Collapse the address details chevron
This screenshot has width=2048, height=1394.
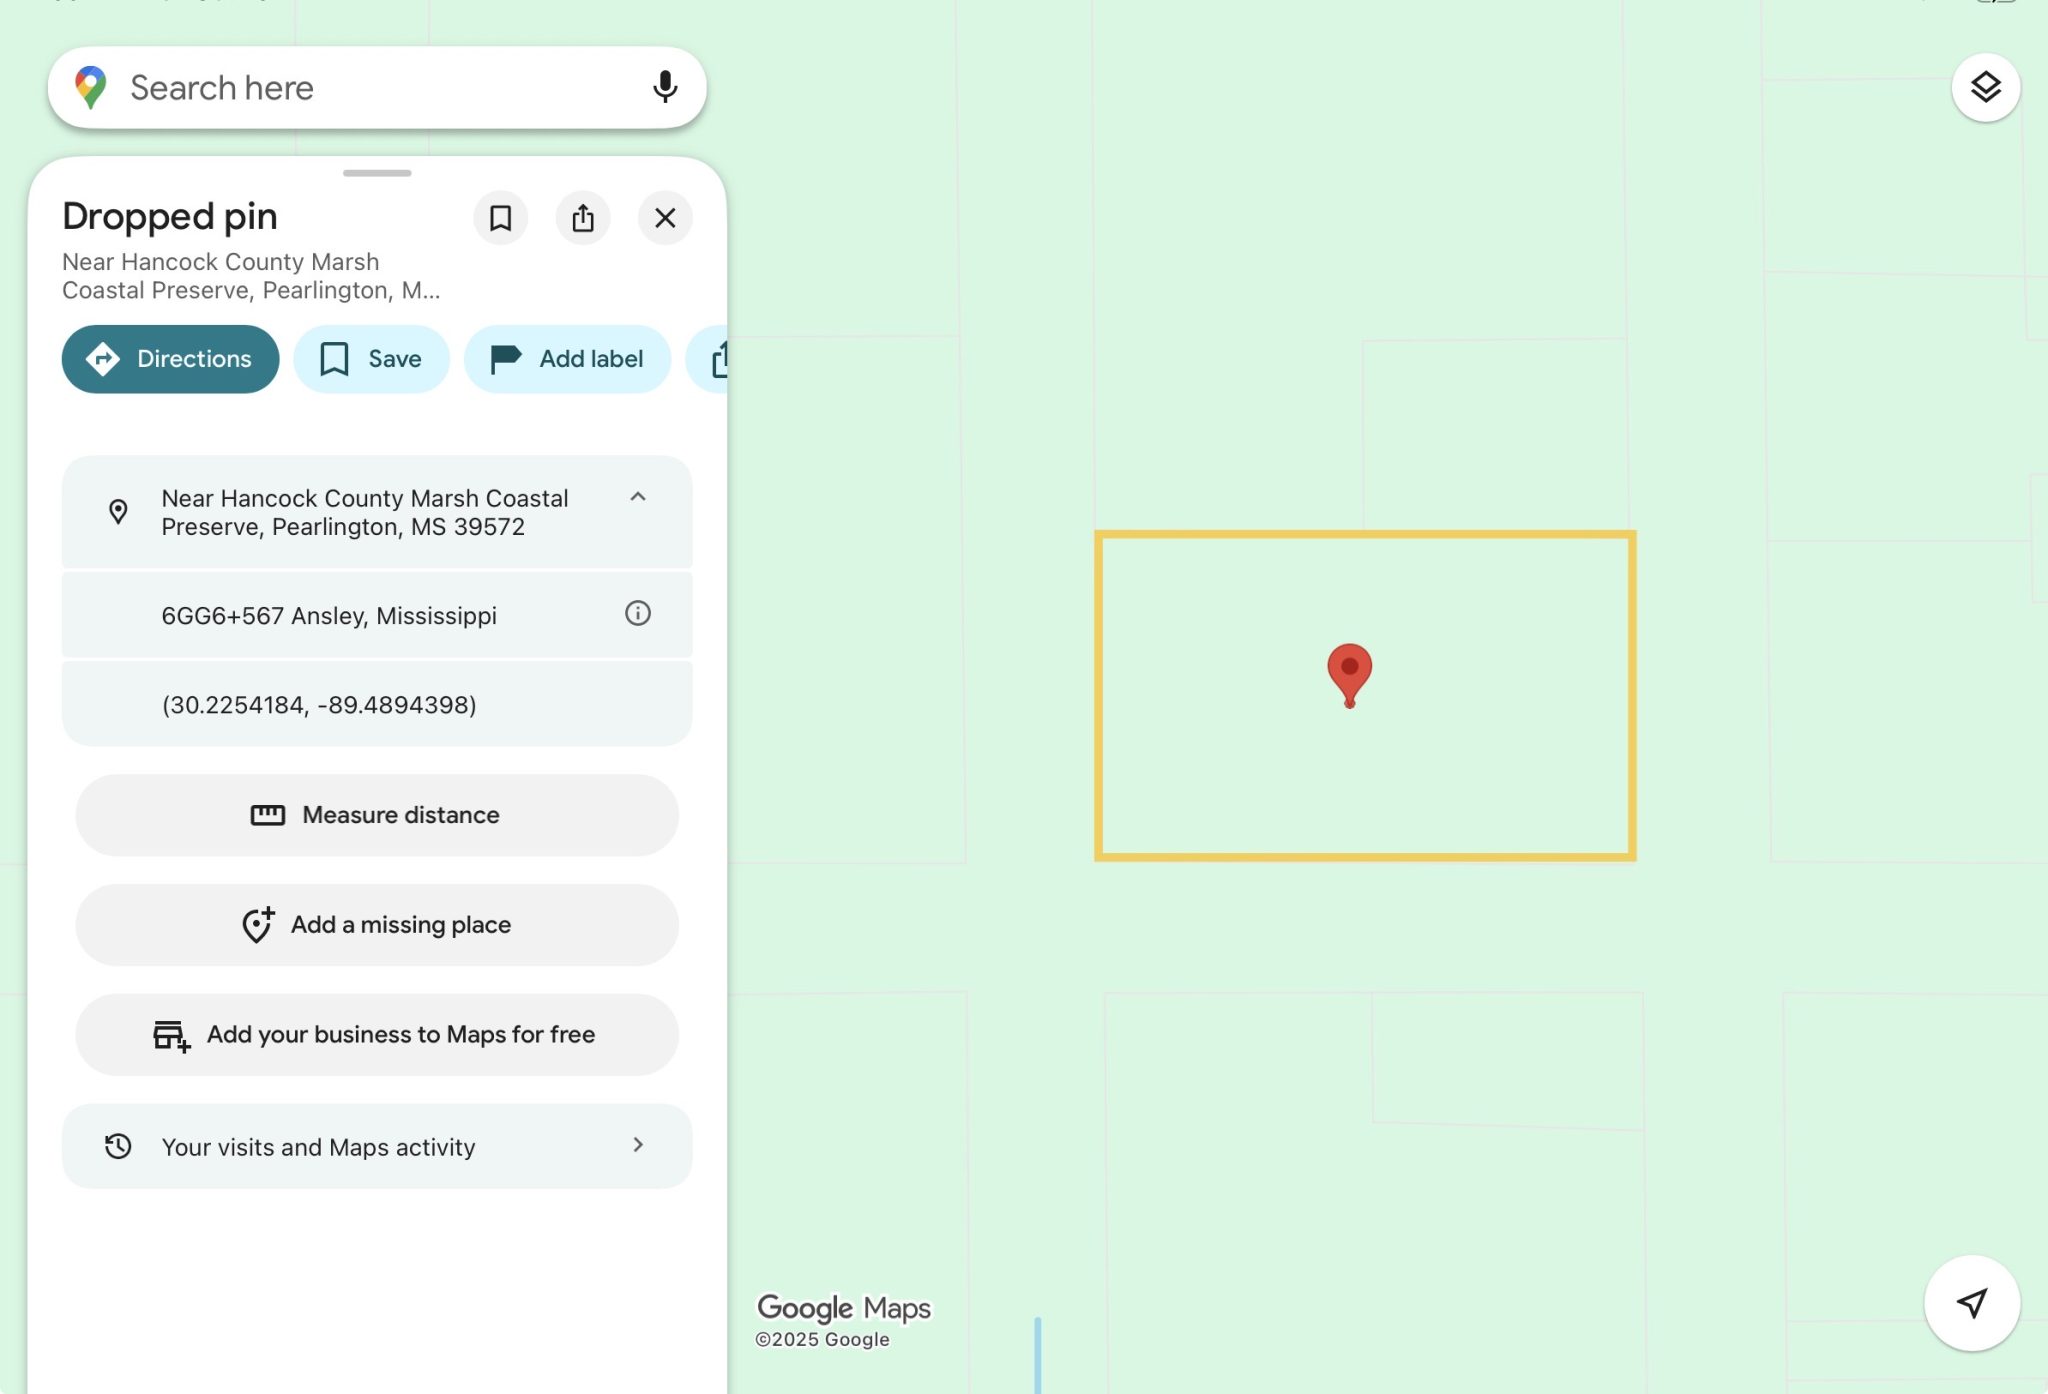pyautogui.click(x=637, y=497)
